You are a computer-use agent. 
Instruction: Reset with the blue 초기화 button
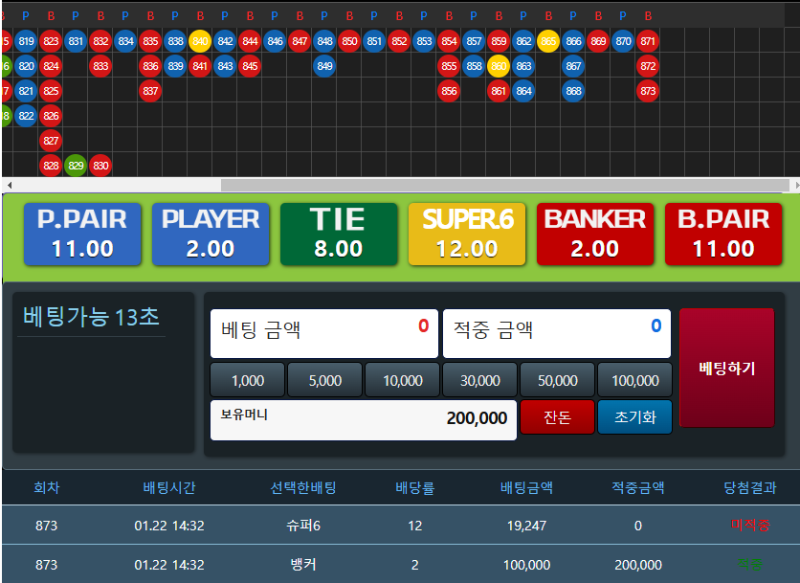tap(635, 417)
